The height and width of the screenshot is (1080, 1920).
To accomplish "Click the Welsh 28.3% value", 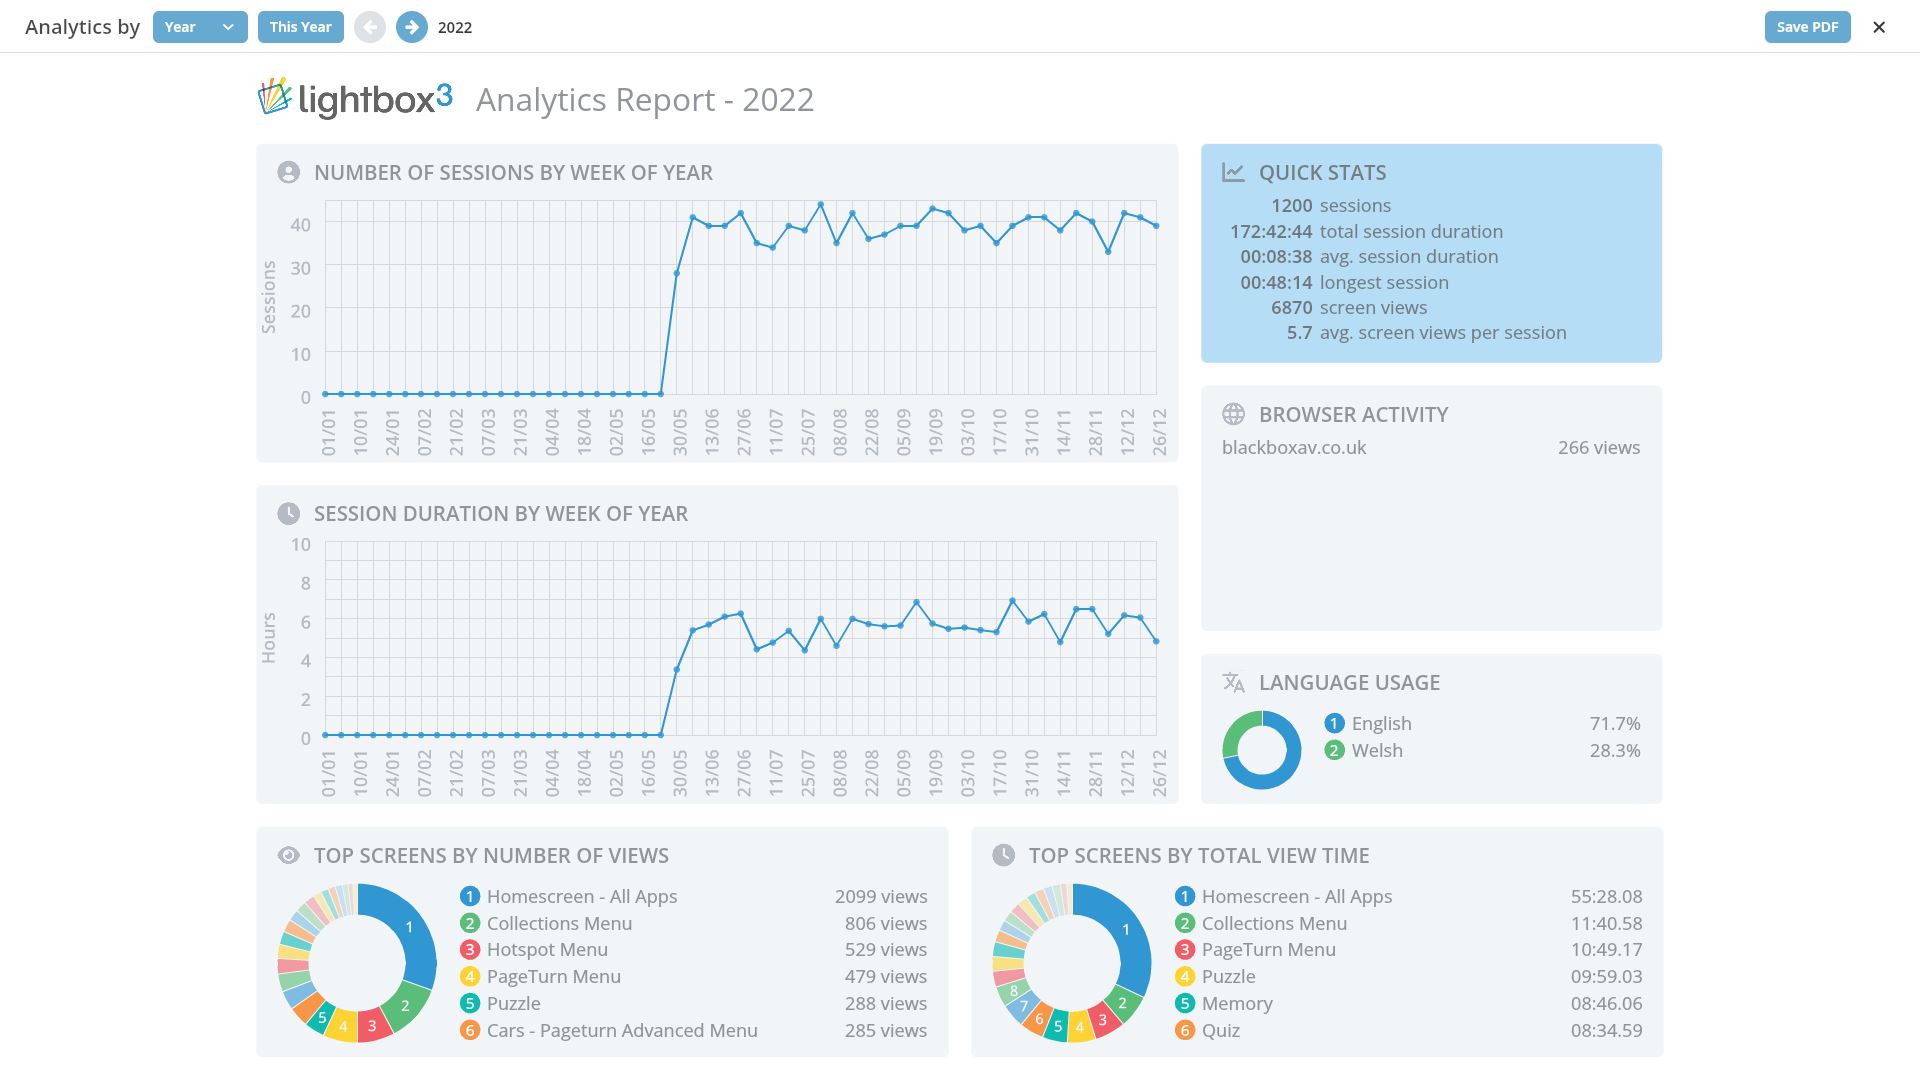I will pyautogui.click(x=1615, y=750).
